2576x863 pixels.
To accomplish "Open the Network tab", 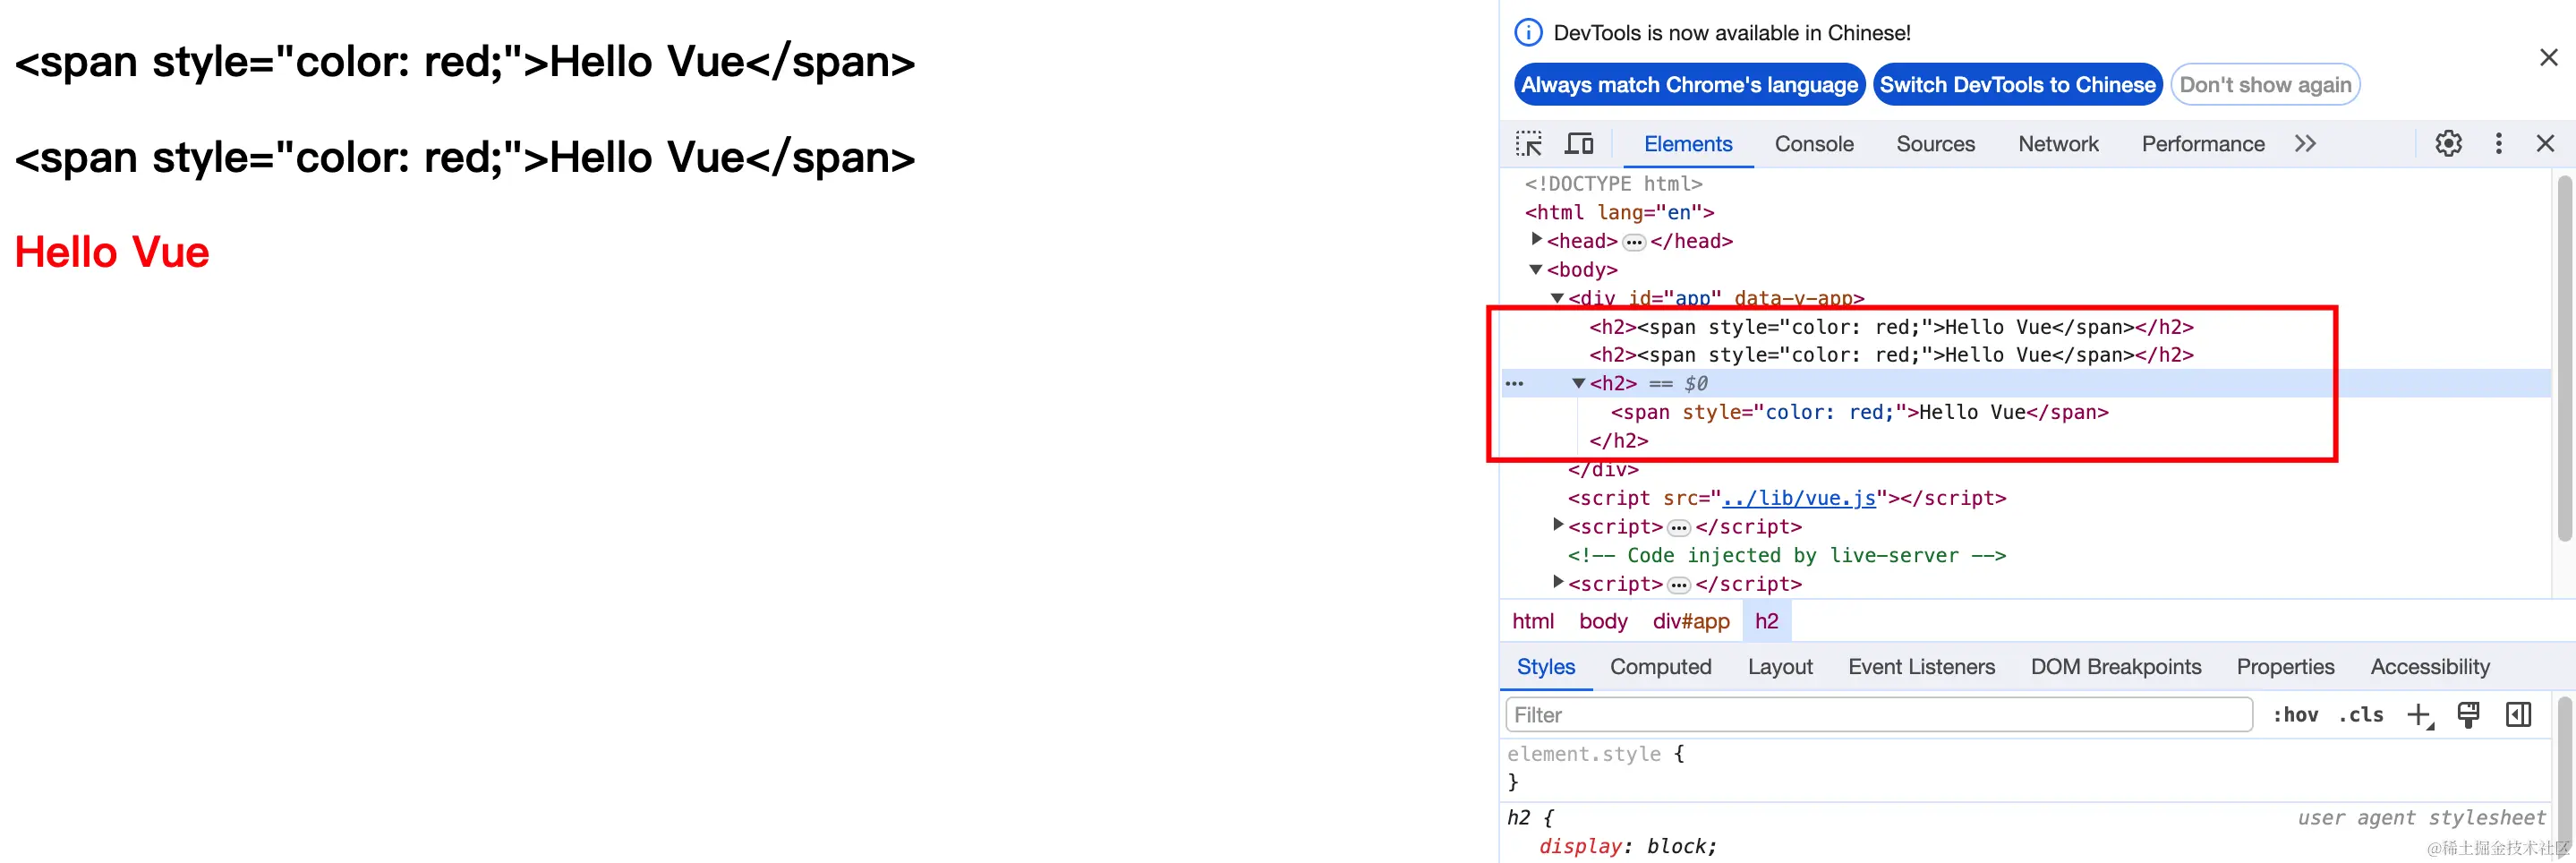I will click(2058, 144).
